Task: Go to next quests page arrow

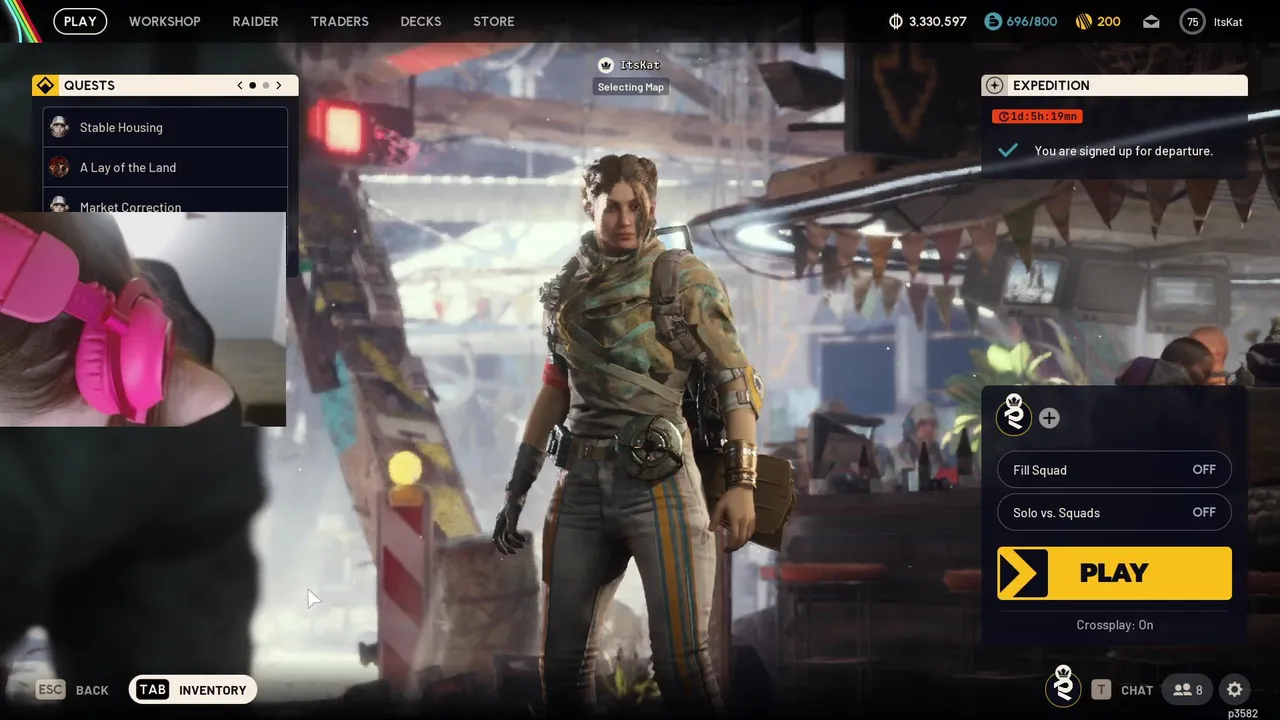Action: 278,85
